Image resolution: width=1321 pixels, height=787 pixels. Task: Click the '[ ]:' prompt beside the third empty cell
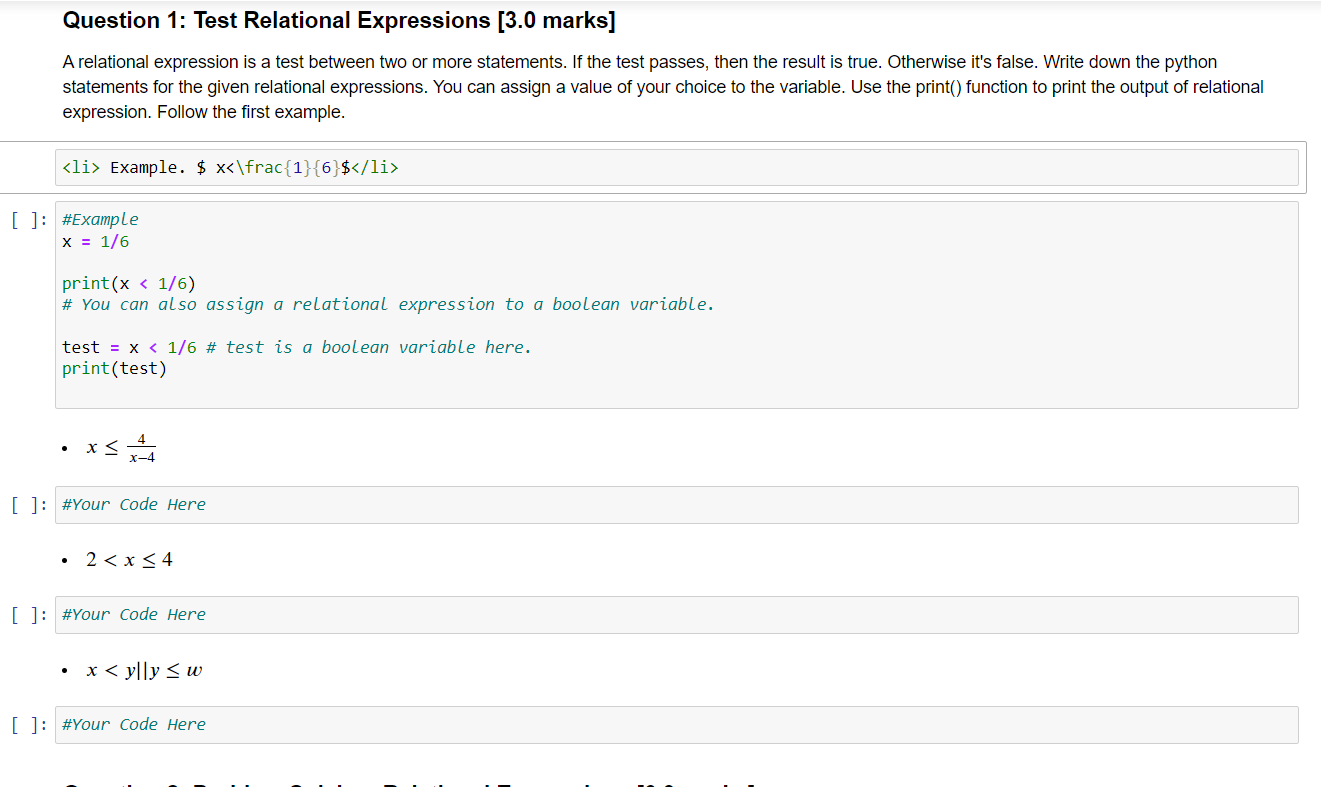[27, 724]
